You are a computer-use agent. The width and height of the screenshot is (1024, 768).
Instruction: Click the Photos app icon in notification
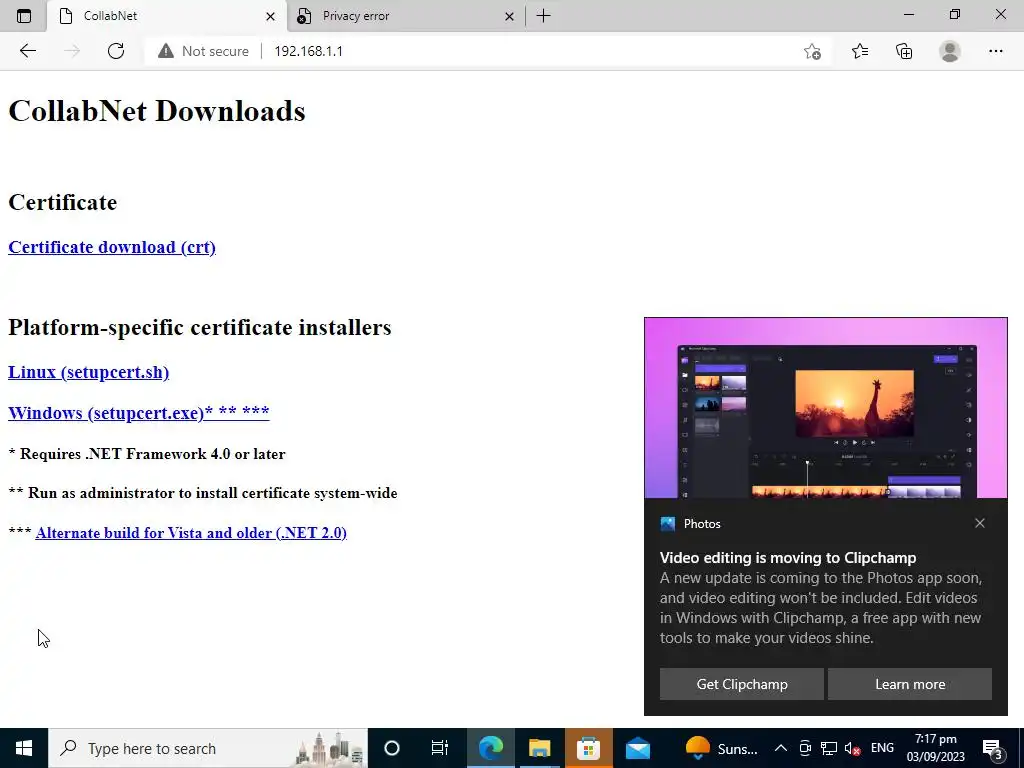667,524
